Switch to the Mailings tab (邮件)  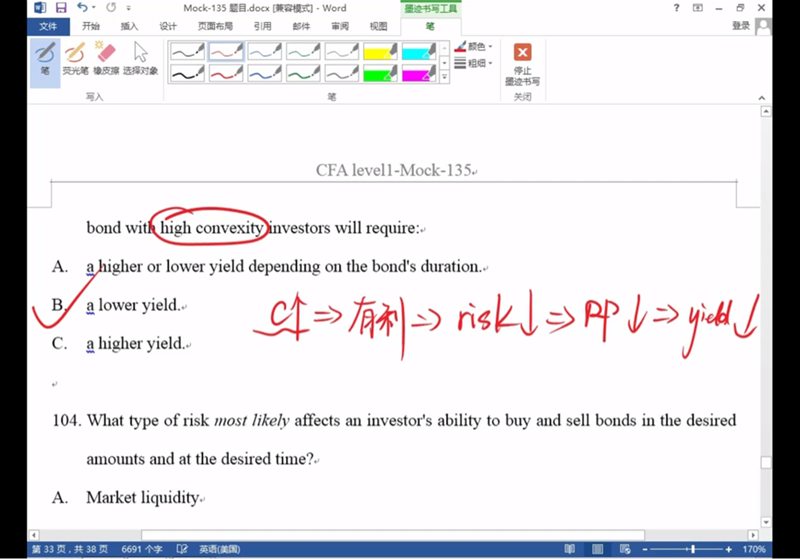[x=301, y=27]
